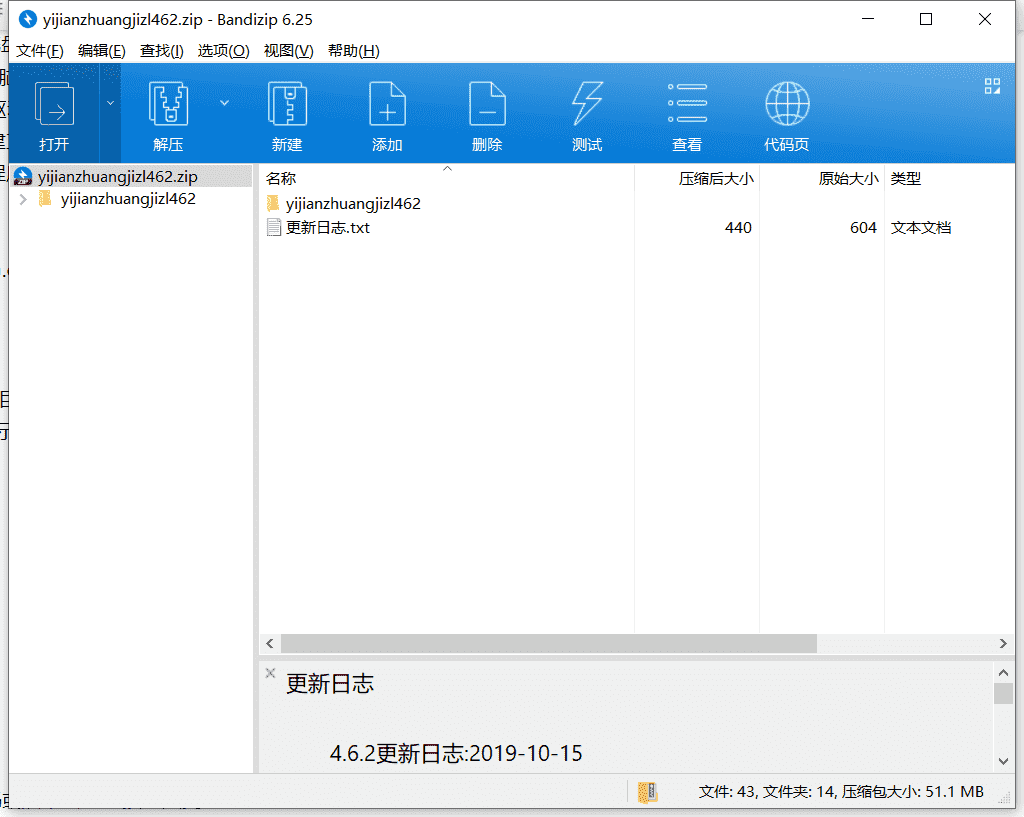Open the 帮助(H) menu
Image resolution: width=1024 pixels, height=817 pixels.
[353, 51]
